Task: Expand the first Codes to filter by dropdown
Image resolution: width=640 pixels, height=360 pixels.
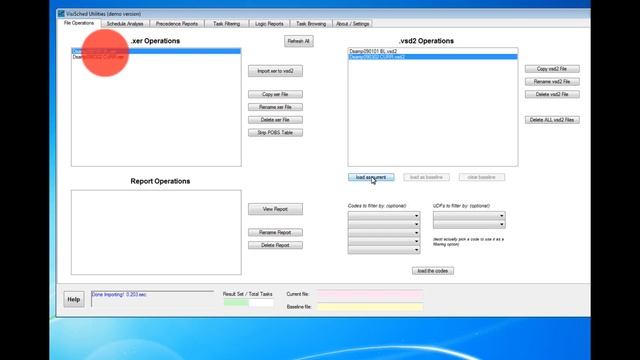Action: point(416,216)
